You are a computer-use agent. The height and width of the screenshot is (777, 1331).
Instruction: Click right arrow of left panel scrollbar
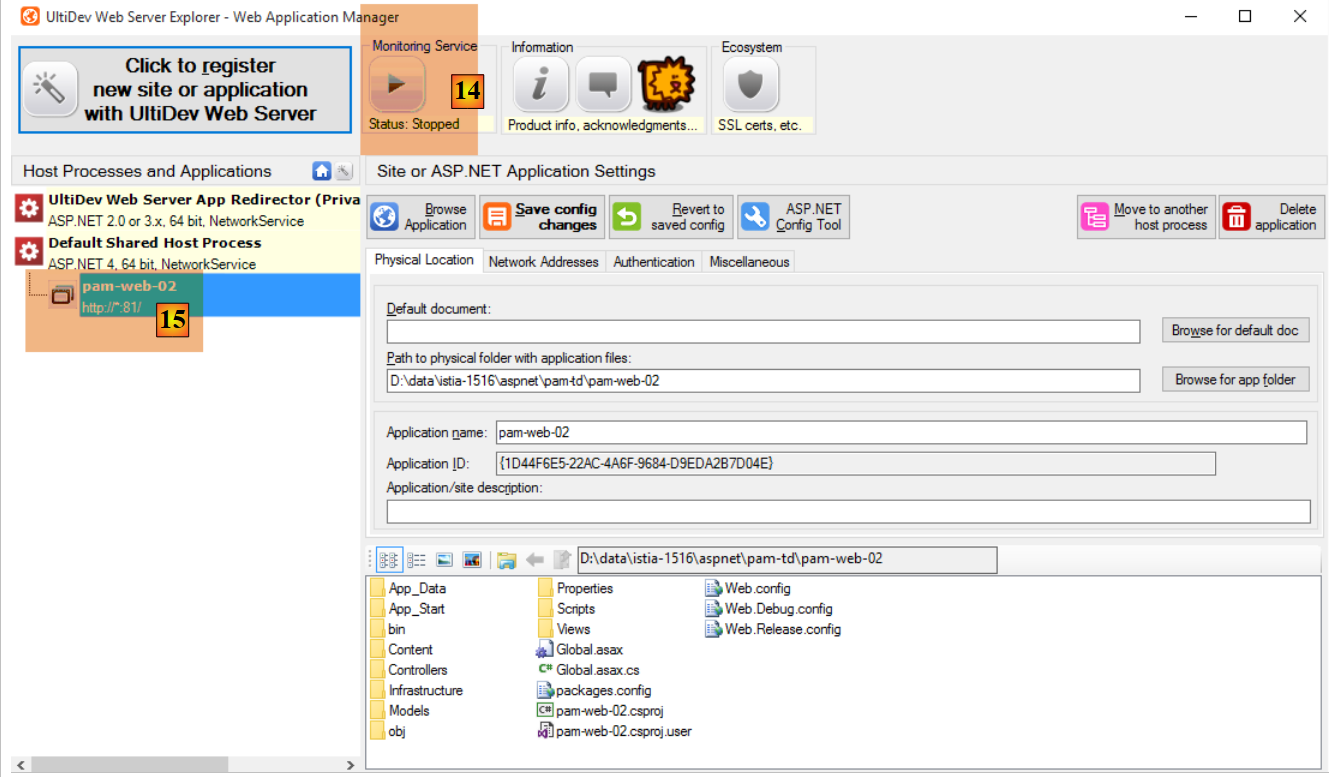tap(350, 765)
